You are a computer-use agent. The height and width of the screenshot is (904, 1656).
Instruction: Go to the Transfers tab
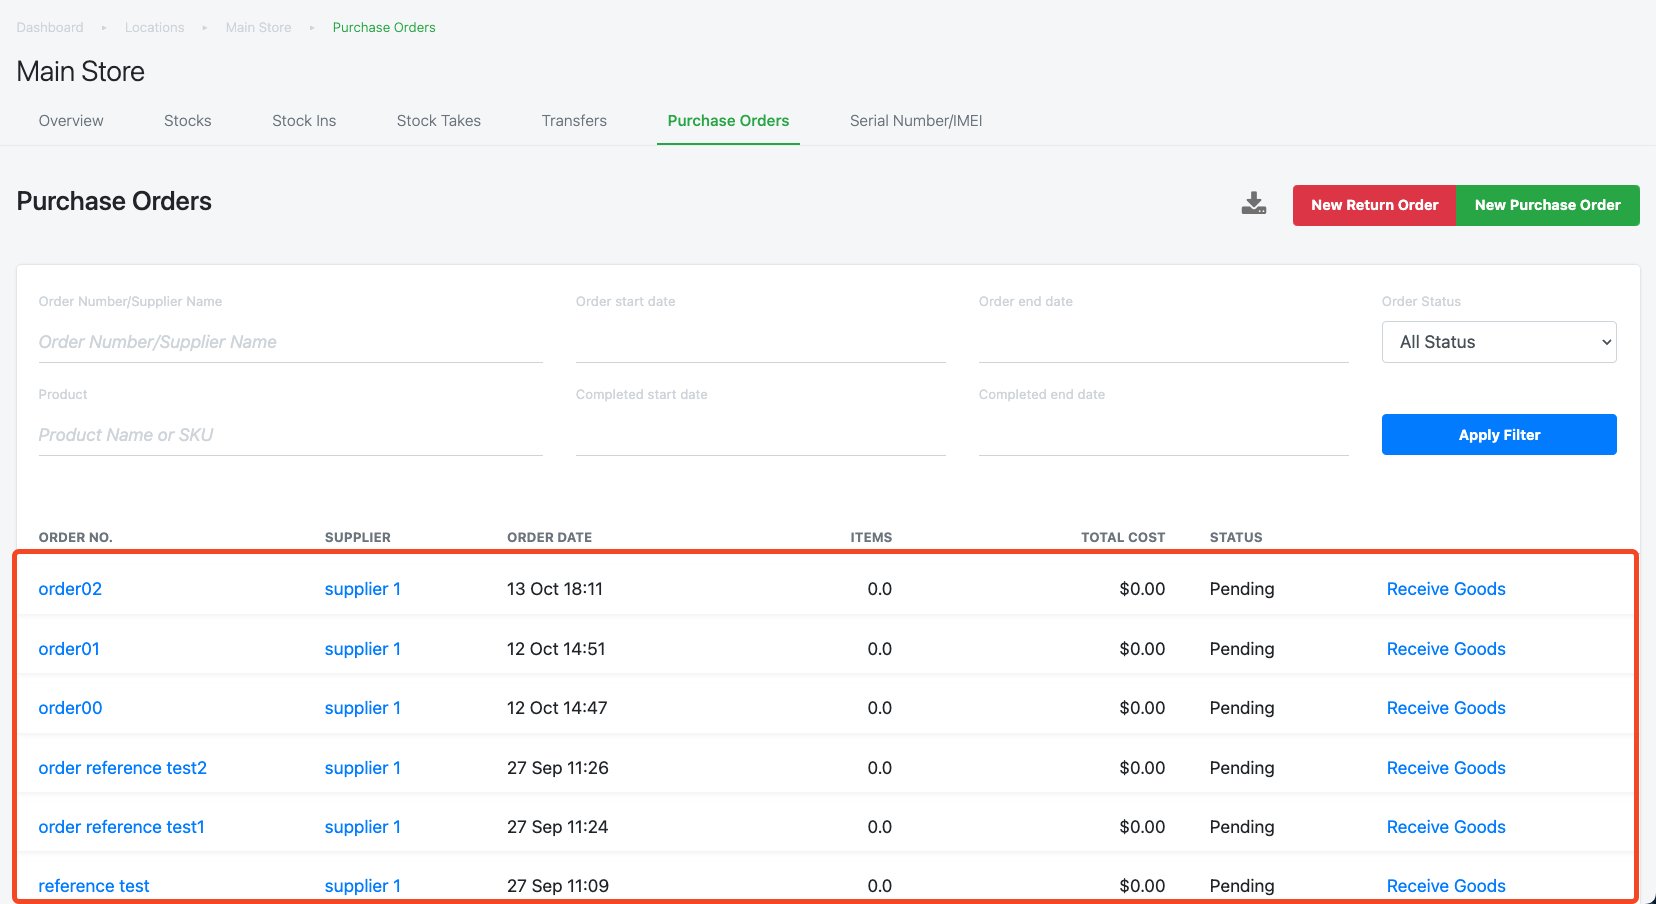[x=574, y=121]
